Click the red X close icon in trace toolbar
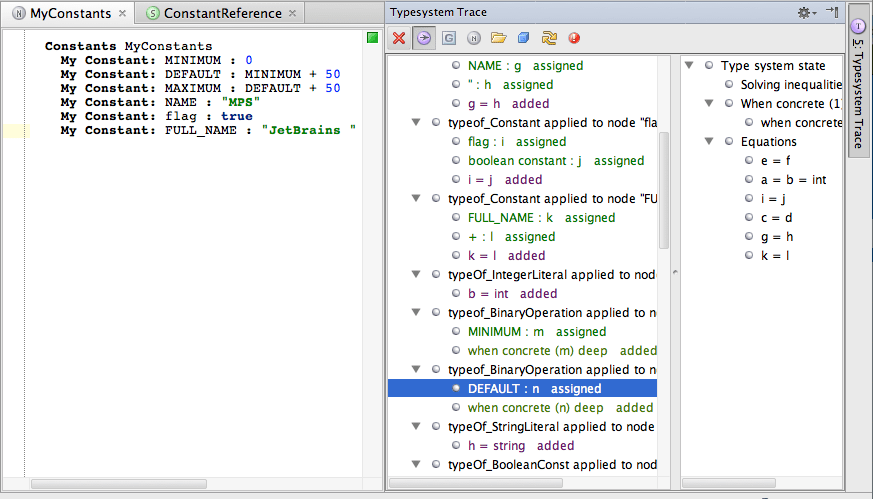Image resolution: width=873 pixels, height=499 pixels. 399,39
